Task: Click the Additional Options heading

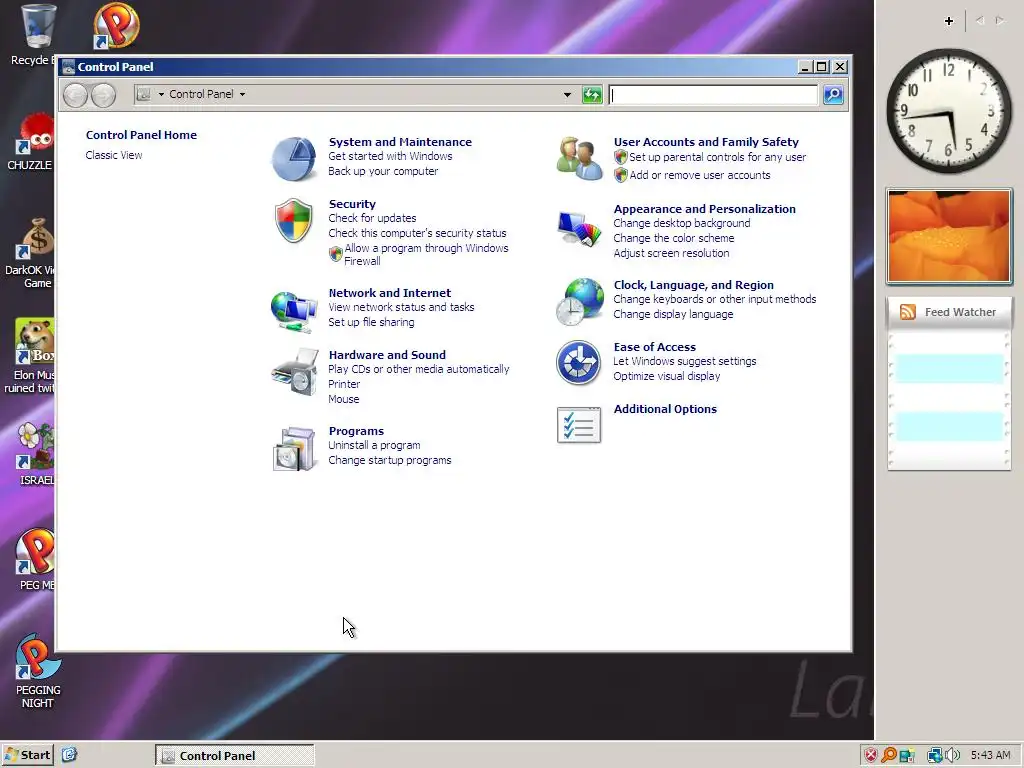Action: tap(665, 409)
